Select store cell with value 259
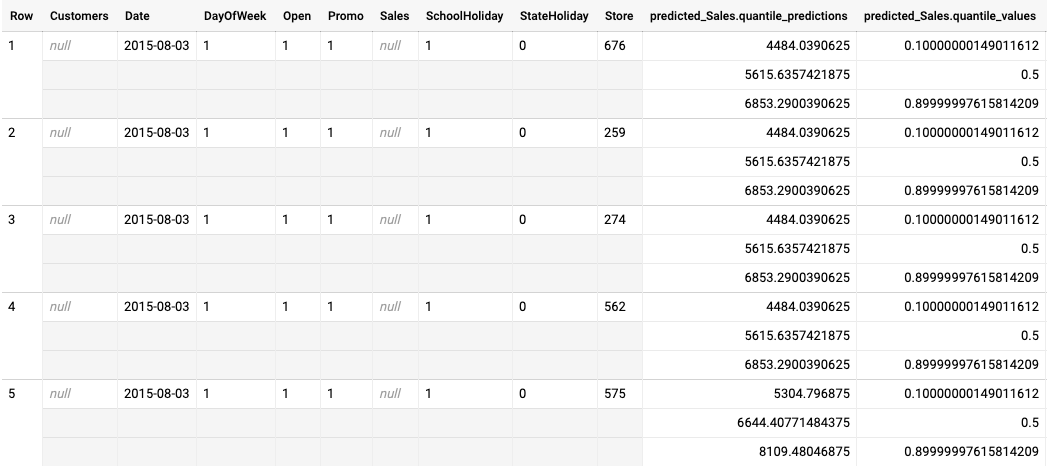The image size is (1047, 466). click(615, 133)
